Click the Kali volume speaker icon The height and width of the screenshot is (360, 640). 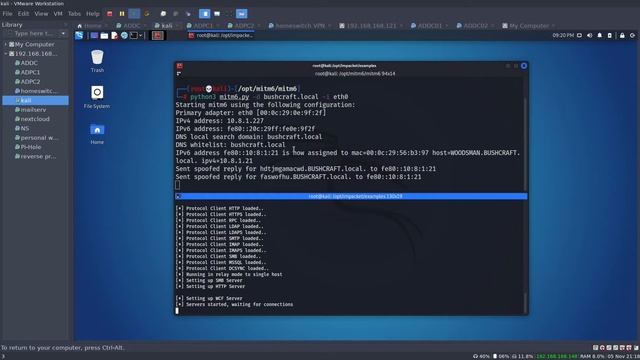[589, 36]
